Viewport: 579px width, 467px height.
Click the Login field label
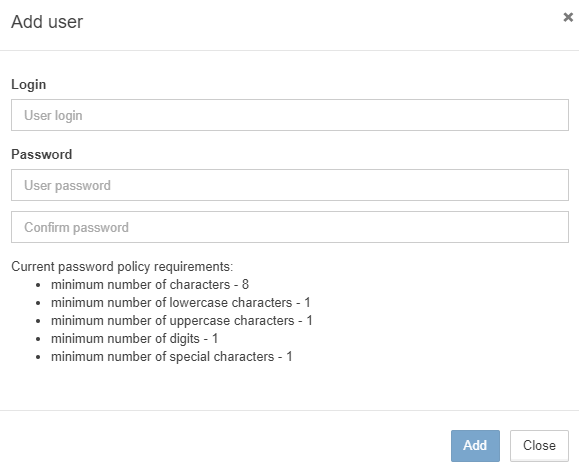pyautogui.click(x=28, y=85)
